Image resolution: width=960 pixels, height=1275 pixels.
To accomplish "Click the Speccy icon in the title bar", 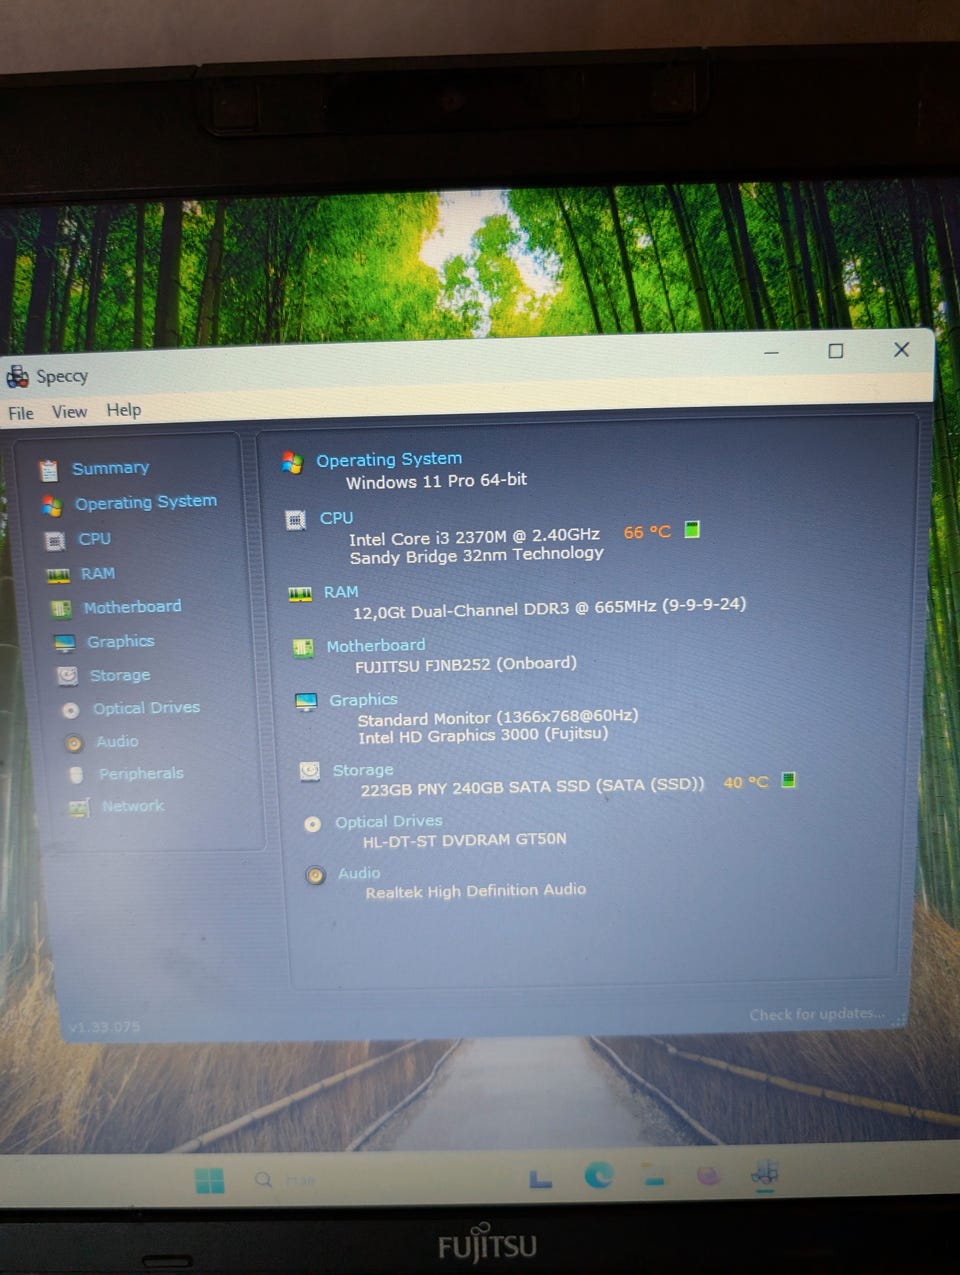I will (17, 377).
